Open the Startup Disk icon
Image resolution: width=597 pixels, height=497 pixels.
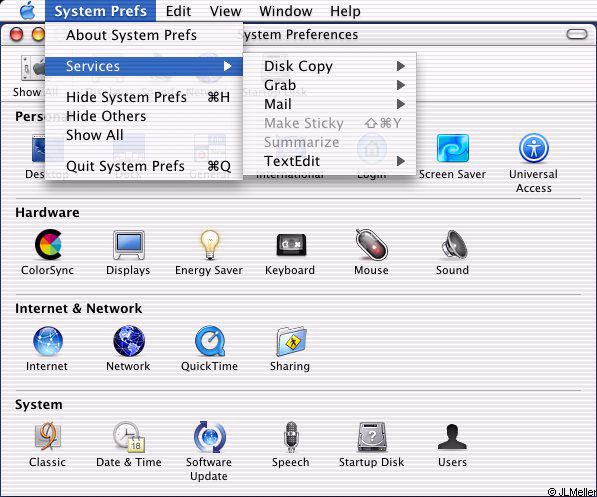tap(372, 436)
